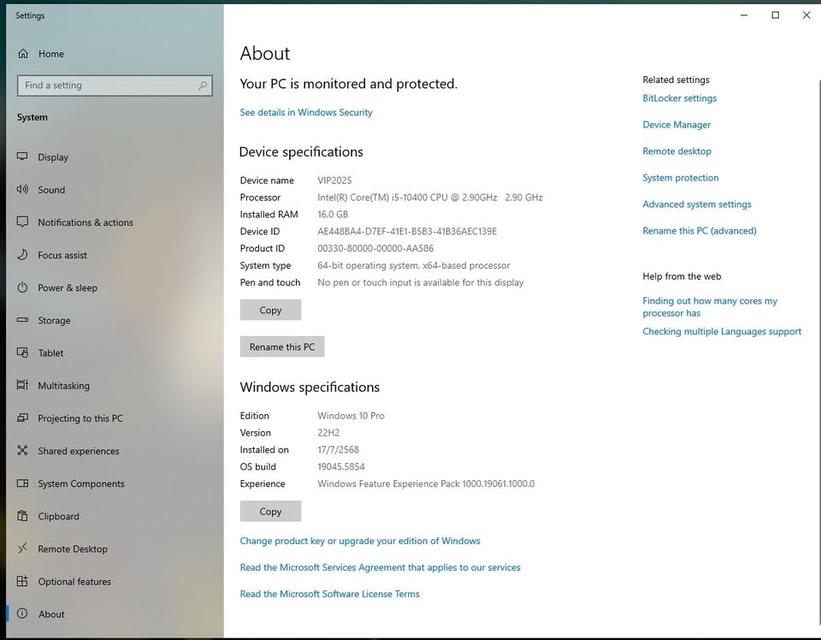The width and height of the screenshot is (821, 640).
Task: Select Device ID value AE448BA4
Action: pyautogui.click(x=407, y=231)
